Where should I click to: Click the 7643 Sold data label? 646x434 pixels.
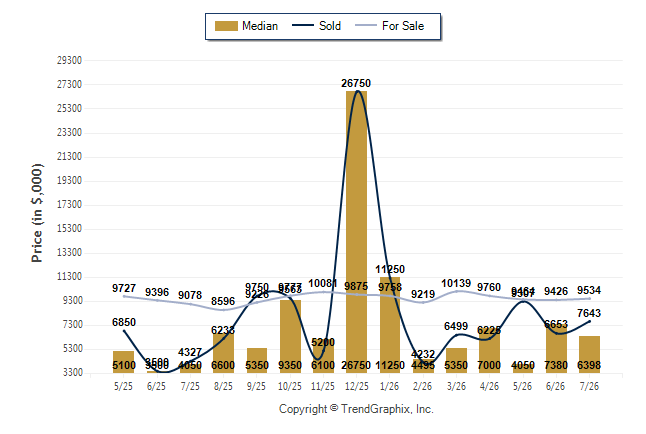click(x=589, y=313)
